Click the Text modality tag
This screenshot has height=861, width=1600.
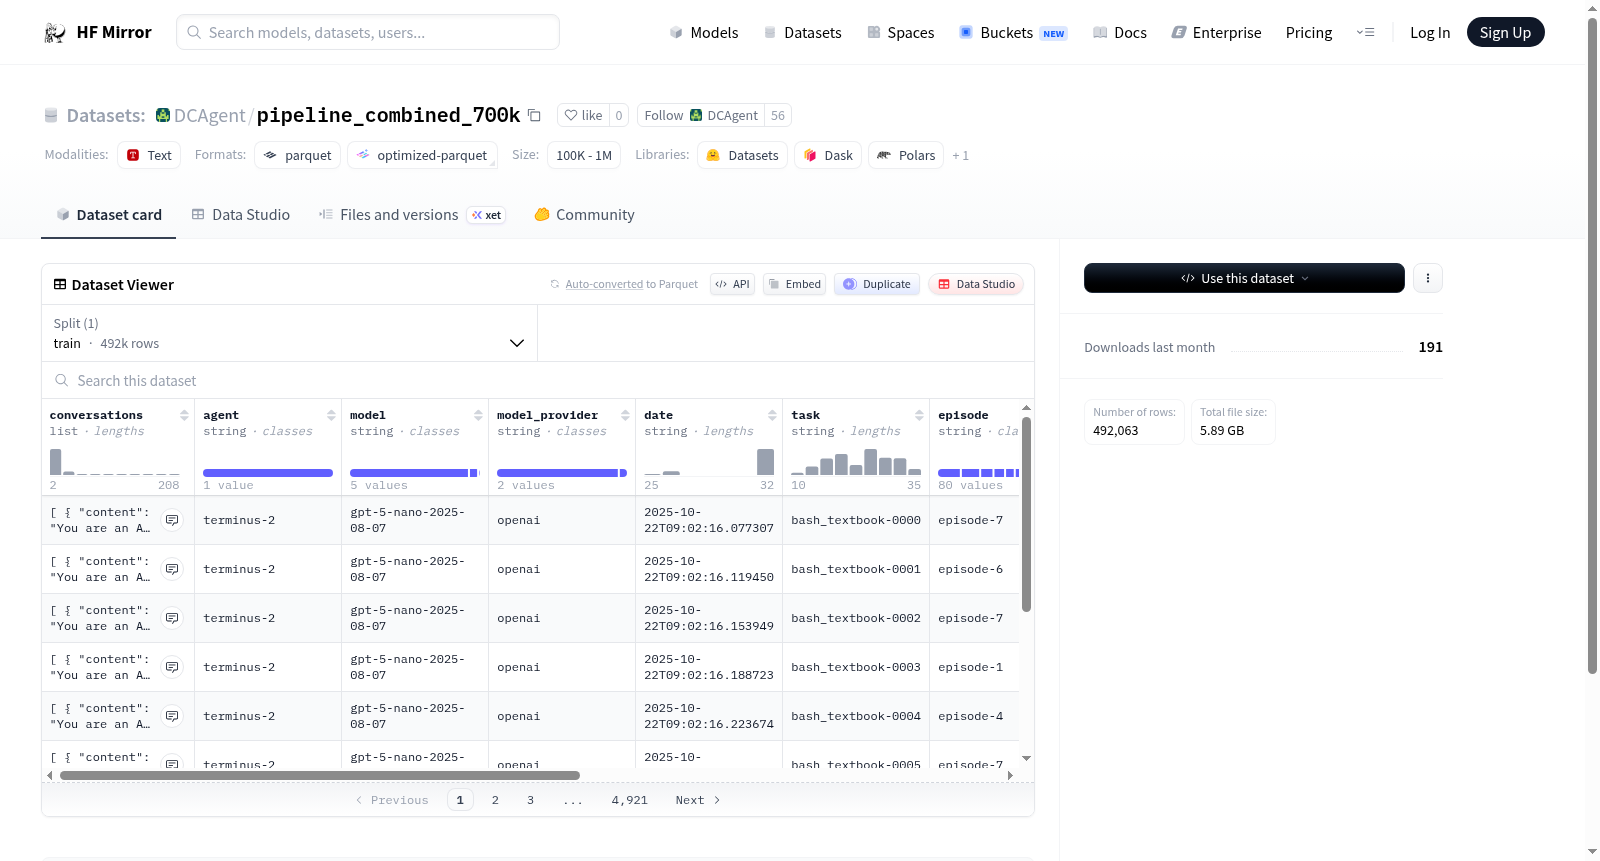click(149, 155)
